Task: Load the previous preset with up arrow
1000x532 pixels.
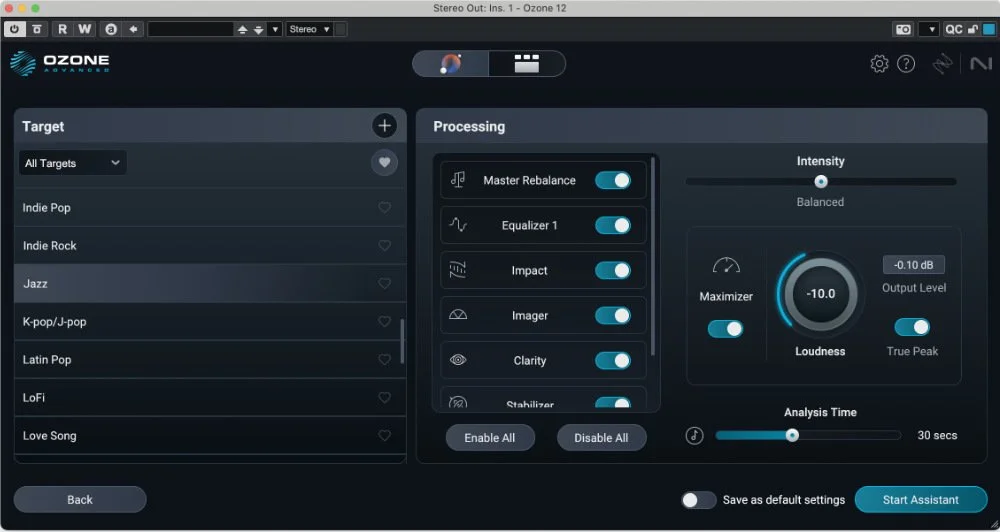Action: (242, 29)
